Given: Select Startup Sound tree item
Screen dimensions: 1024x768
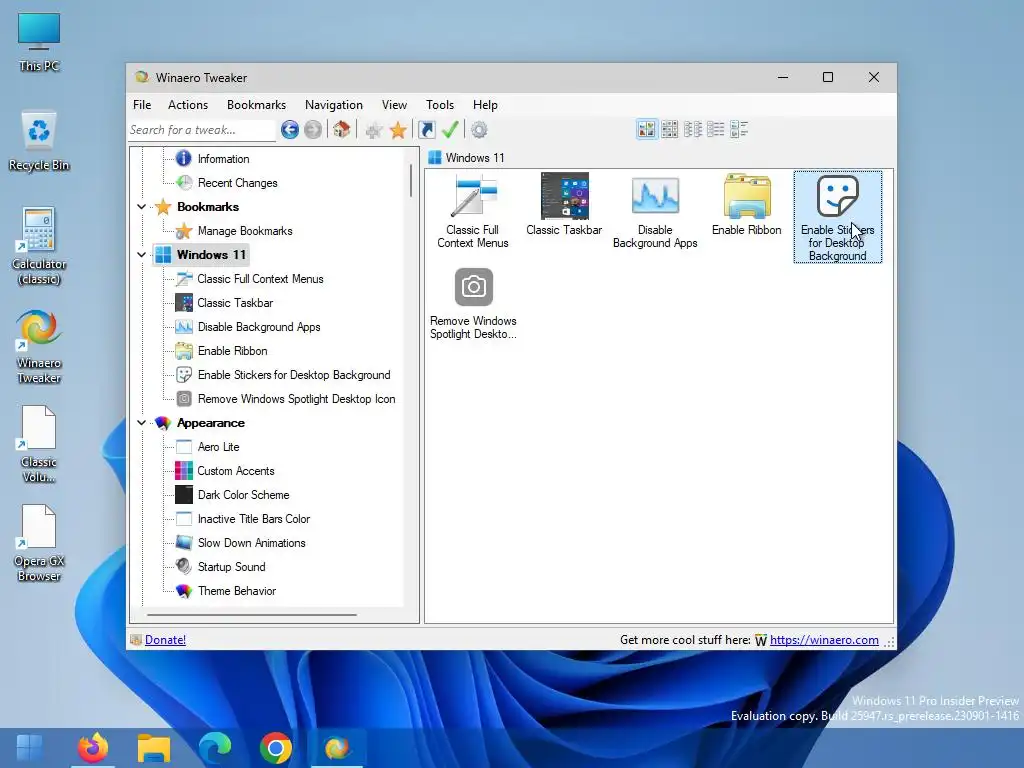Looking at the screenshot, I should point(232,567).
